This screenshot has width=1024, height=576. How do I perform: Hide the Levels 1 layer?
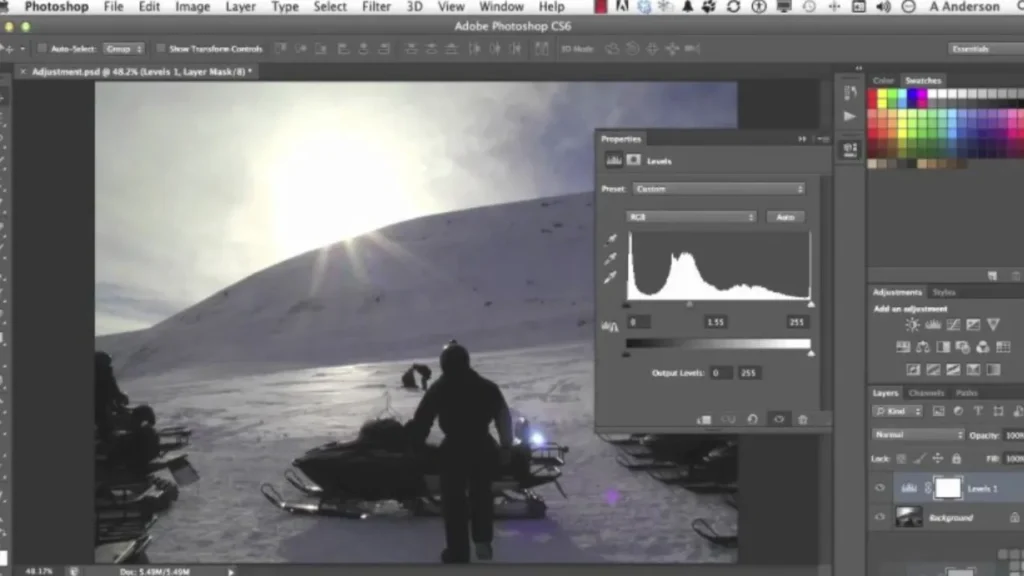point(880,488)
